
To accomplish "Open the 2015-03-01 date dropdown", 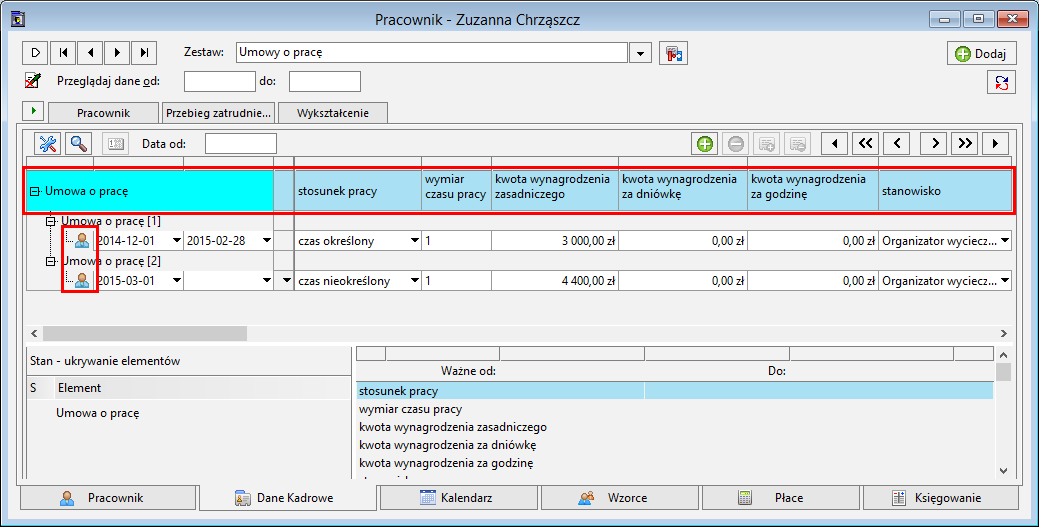I will tap(177, 280).
